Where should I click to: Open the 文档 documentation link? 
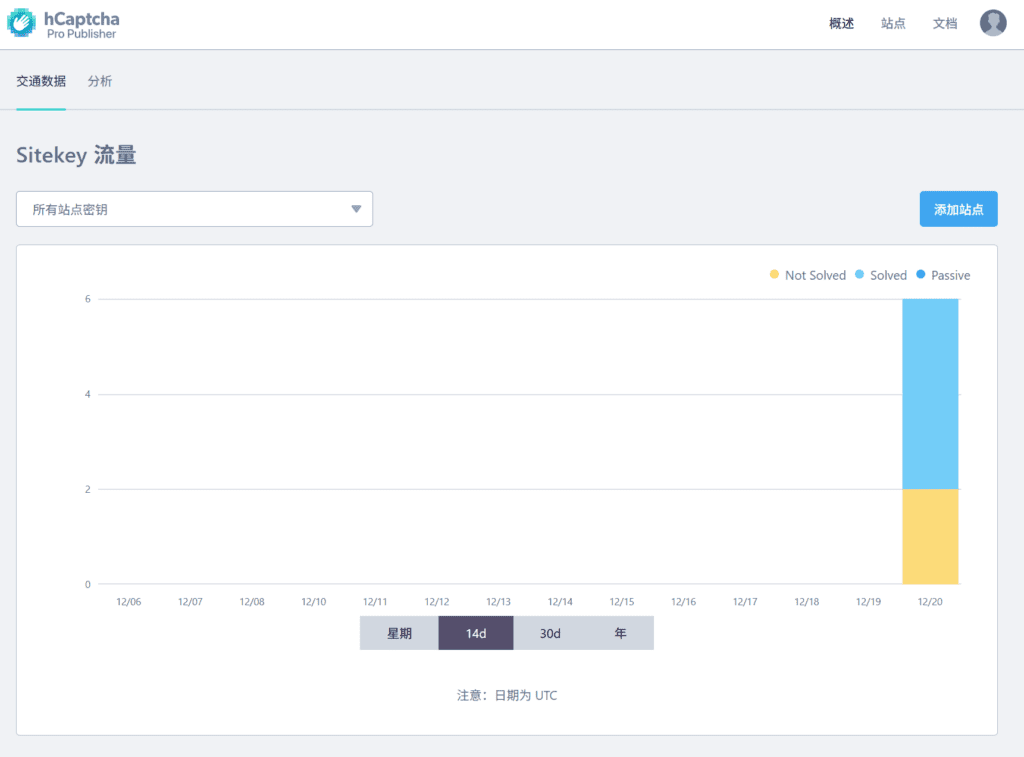(945, 23)
